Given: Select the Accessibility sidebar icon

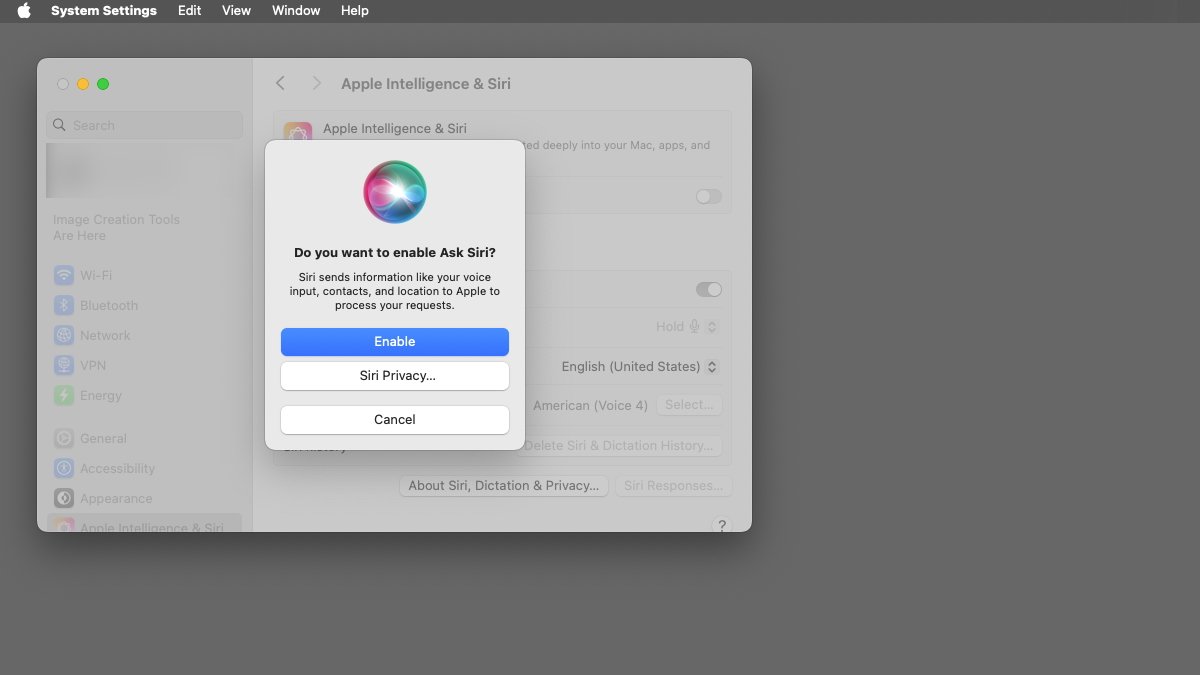Looking at the screenshot, I should coord(64,468).
